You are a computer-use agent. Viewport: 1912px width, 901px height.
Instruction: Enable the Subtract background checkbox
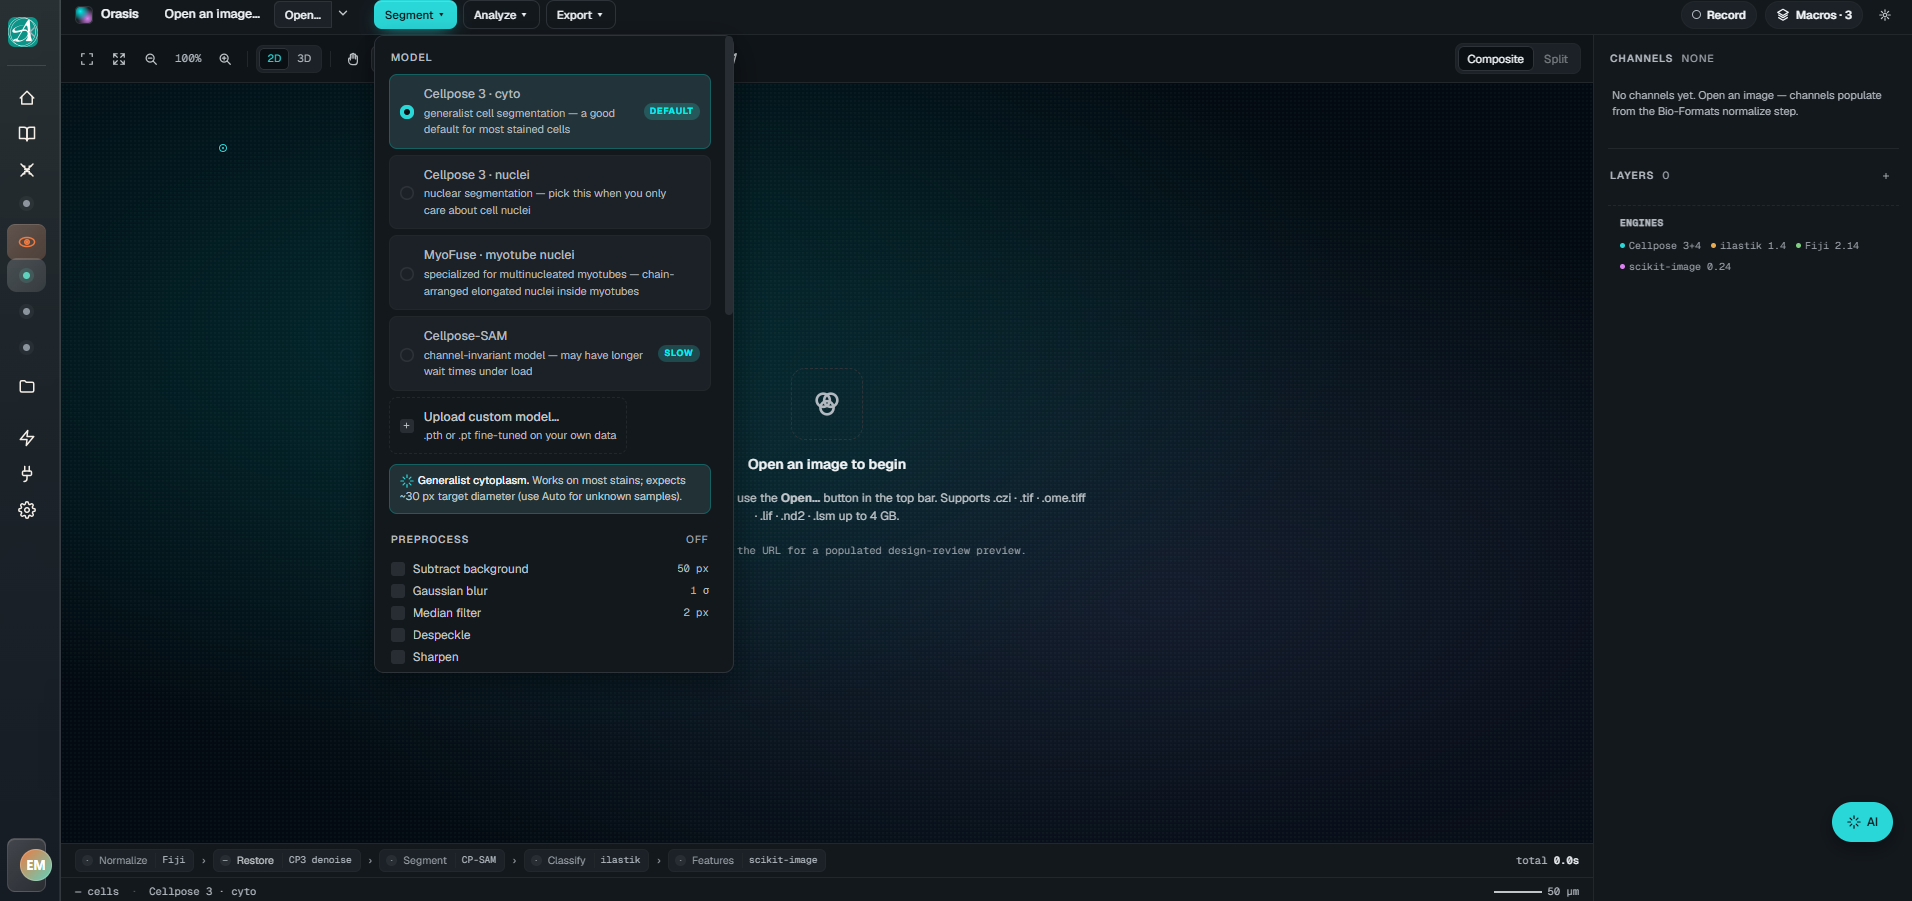point(398,569)
